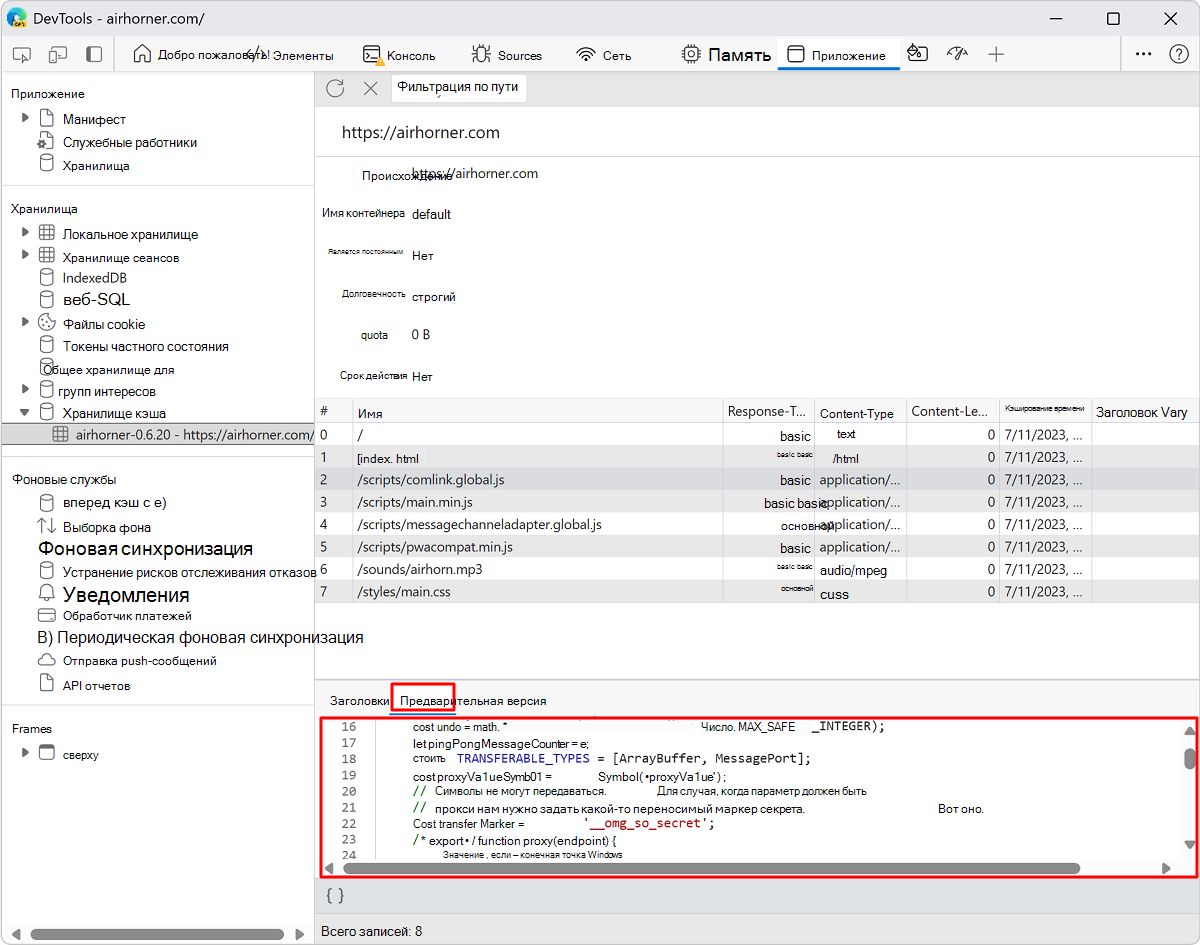Viewport: 1200px width, 945px height.
Task: Expand the Манифест tree item
Action: point(26,118)
